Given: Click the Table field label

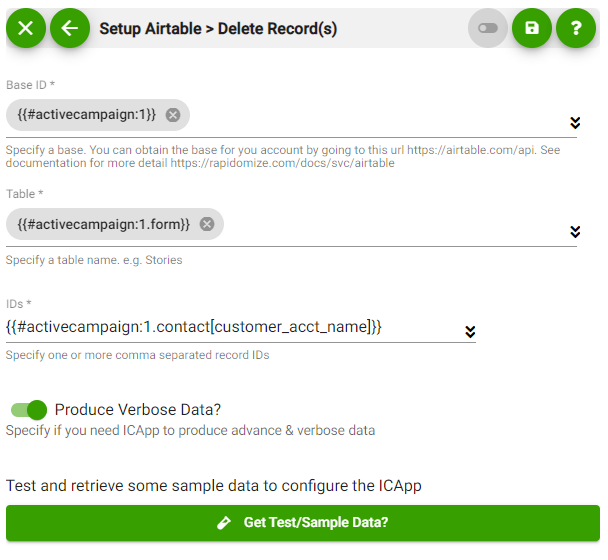Looking at the screenshot, I should (24, 194).
